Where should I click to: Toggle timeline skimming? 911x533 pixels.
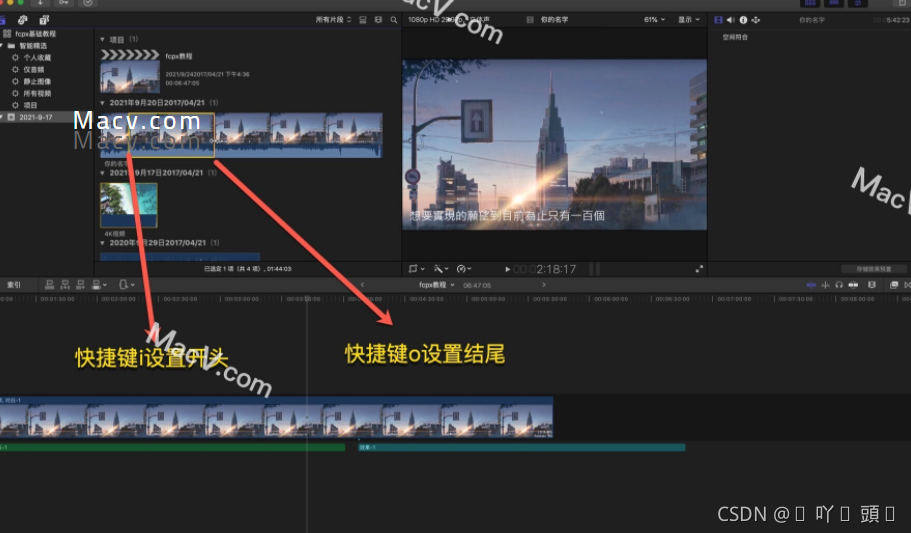tap(810, 285)
